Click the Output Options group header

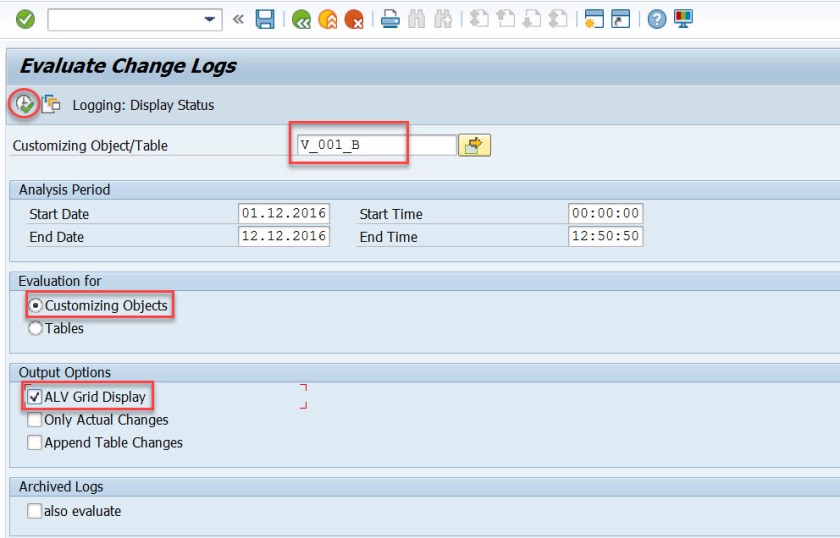tap(65, 372)
